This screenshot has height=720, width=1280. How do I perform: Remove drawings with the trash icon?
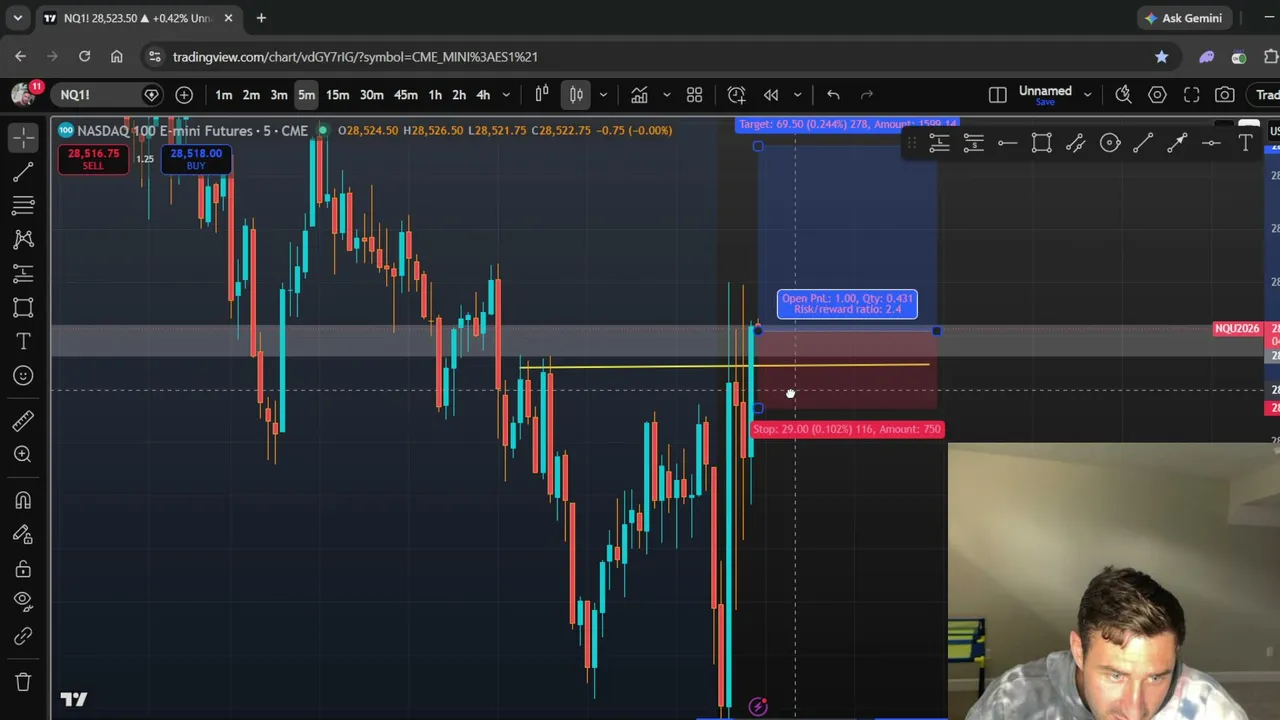pyautogui.click(x=23, y=682)
